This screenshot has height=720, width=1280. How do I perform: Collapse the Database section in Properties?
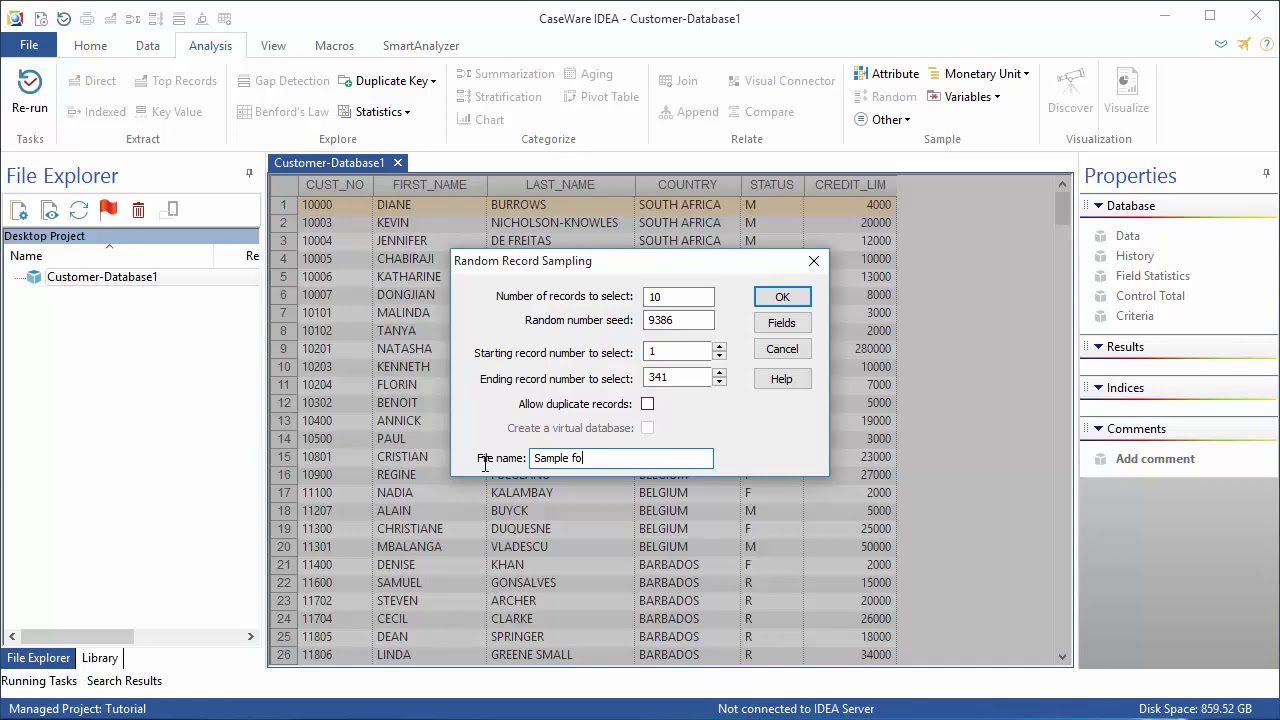(x=1098, y=206)
